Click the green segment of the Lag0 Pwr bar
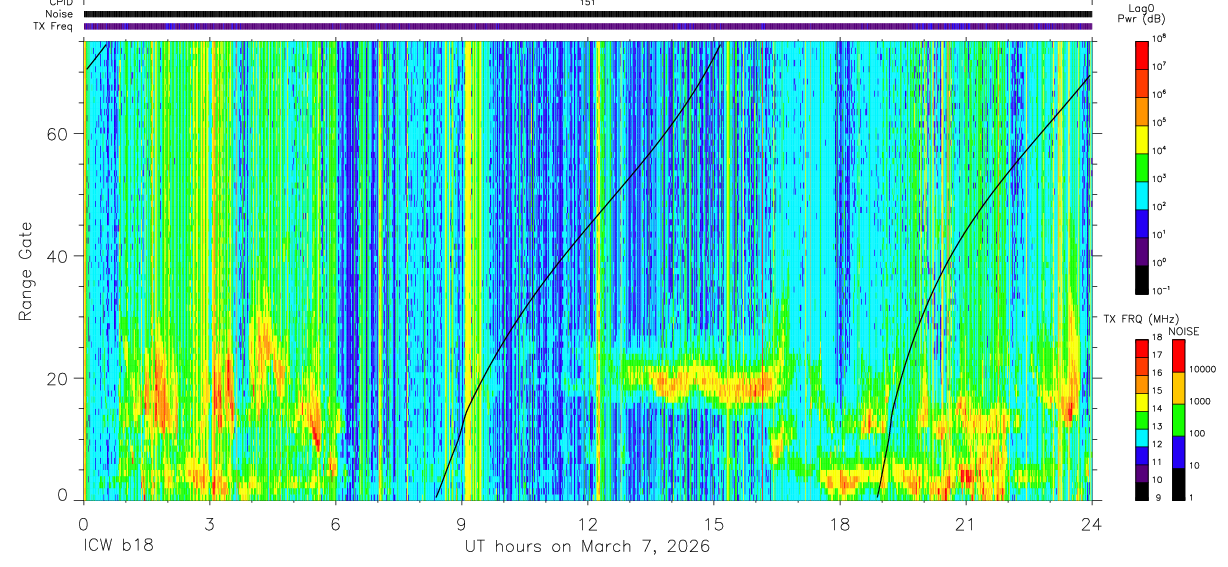Viewport: 1228px width, 567px height. click(1142, 167)
